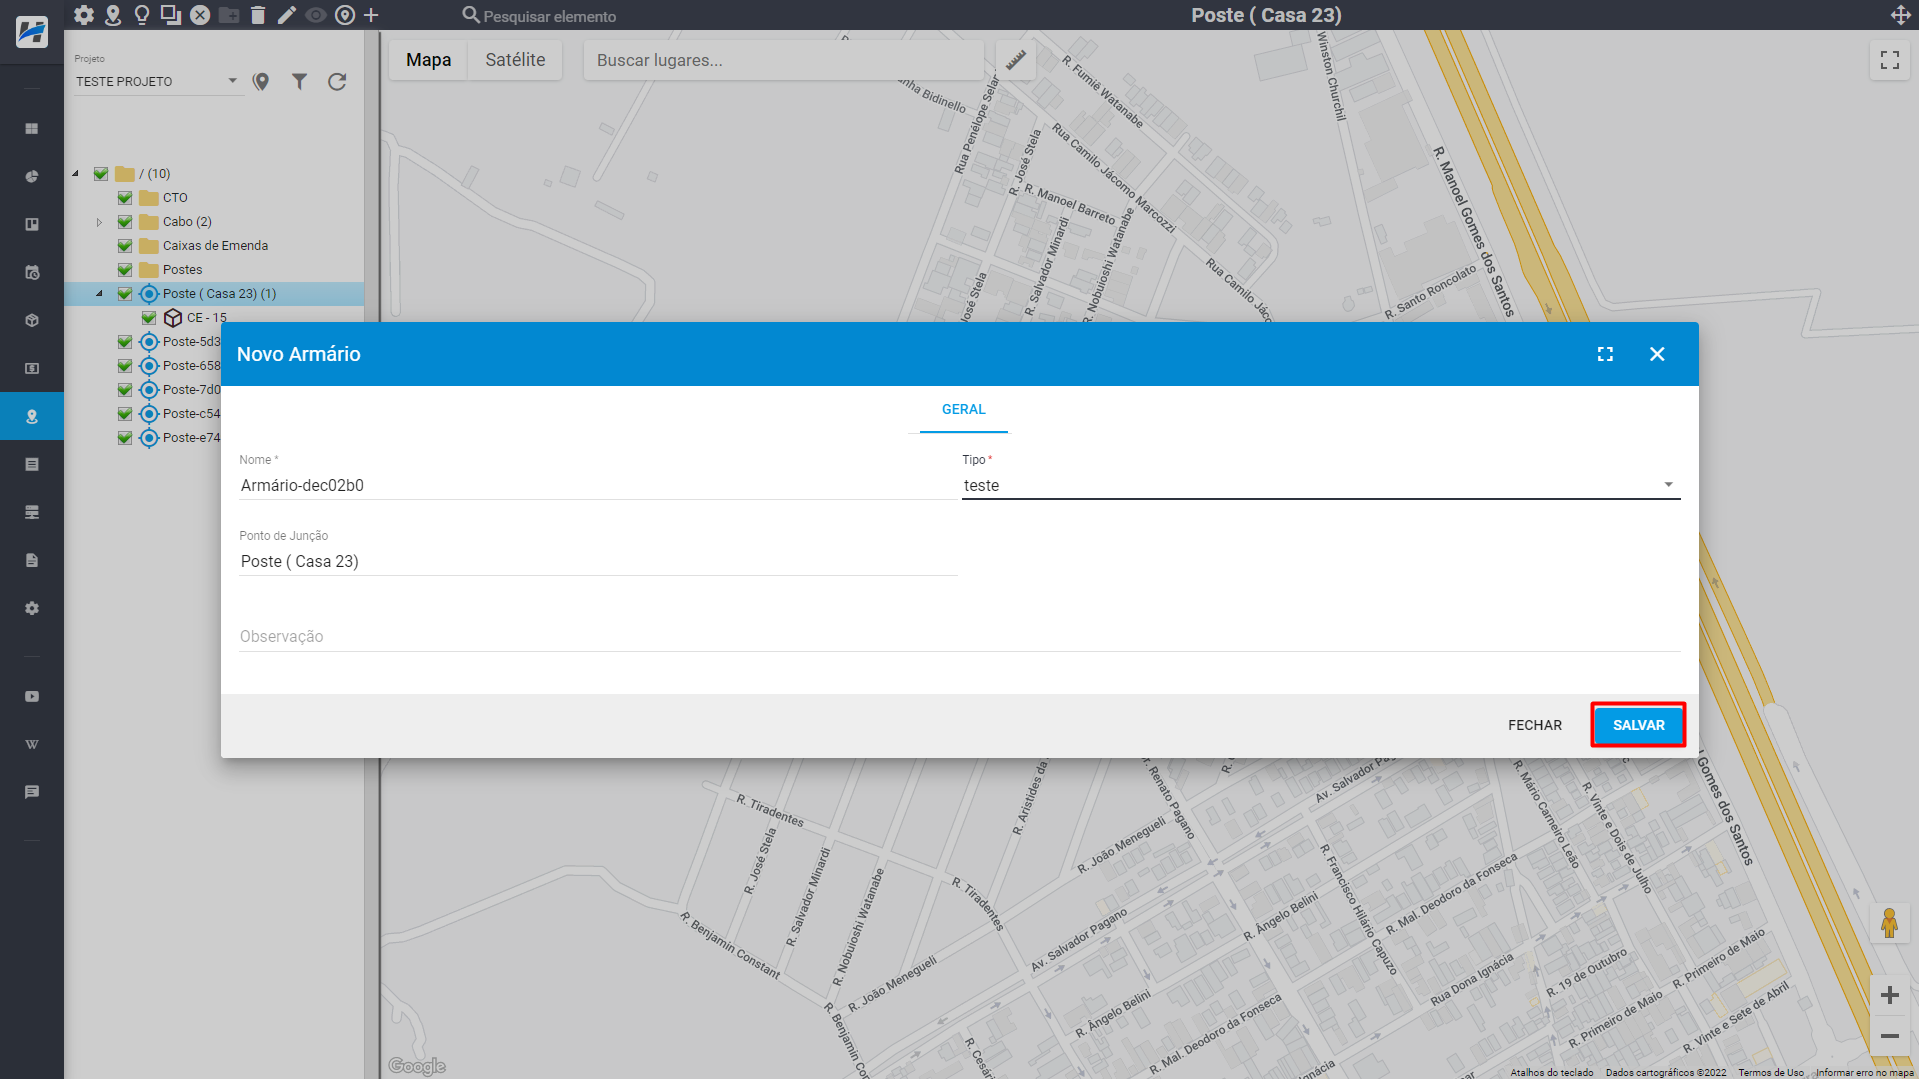Click the trash delete icon

tap(258, 15)
